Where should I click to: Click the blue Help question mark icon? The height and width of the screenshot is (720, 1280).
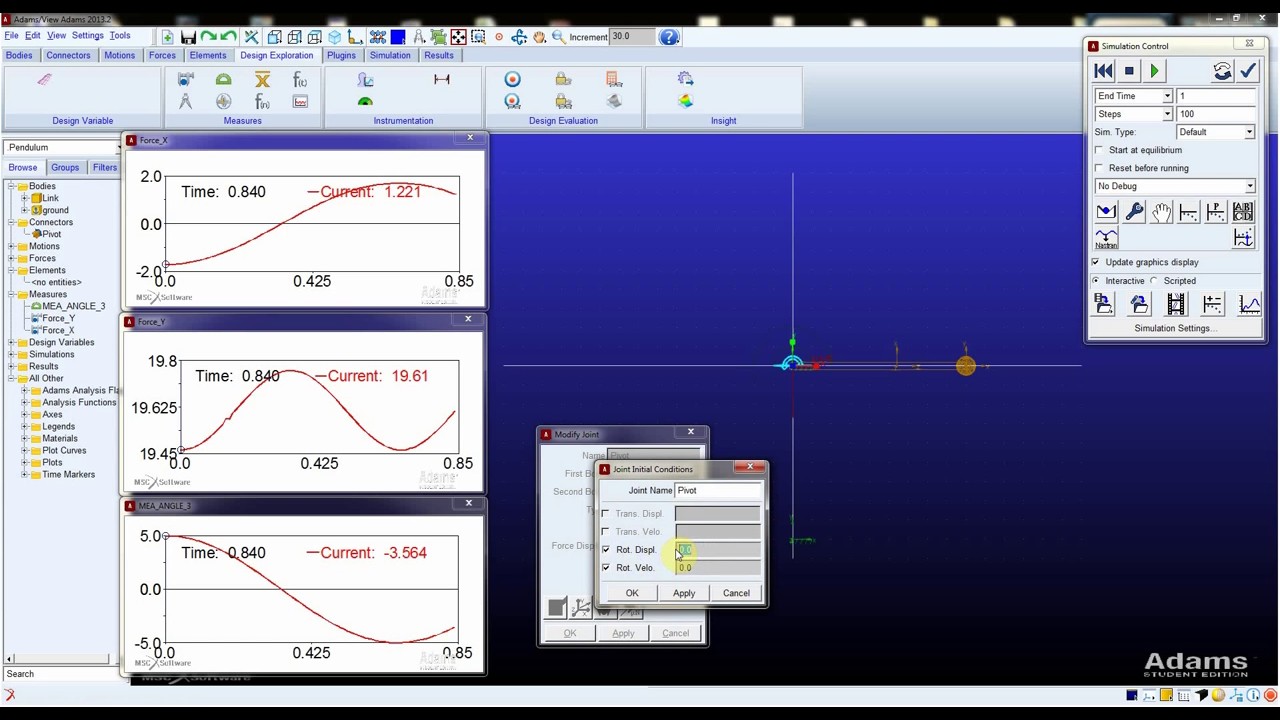[669, 37]
